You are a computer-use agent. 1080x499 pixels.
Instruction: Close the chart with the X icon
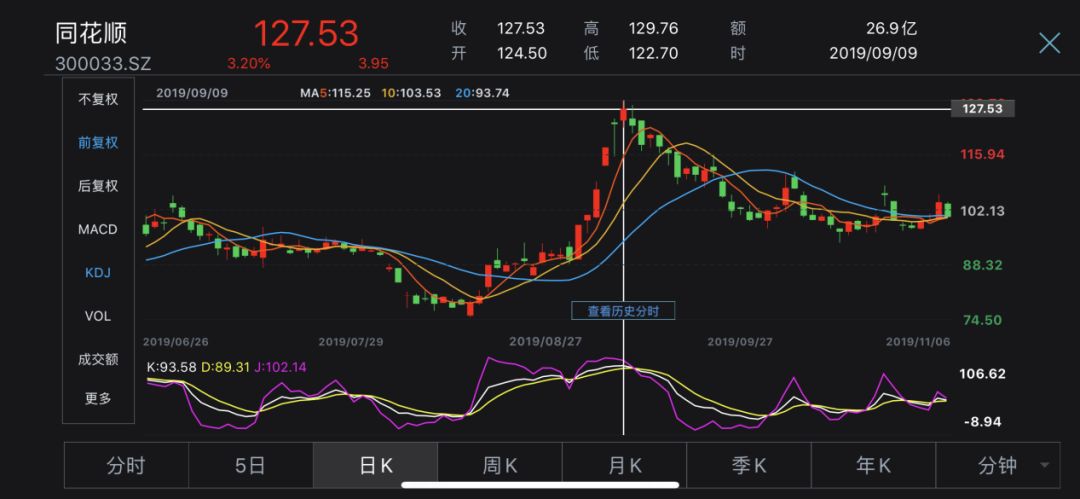[x=1050, y=43]
